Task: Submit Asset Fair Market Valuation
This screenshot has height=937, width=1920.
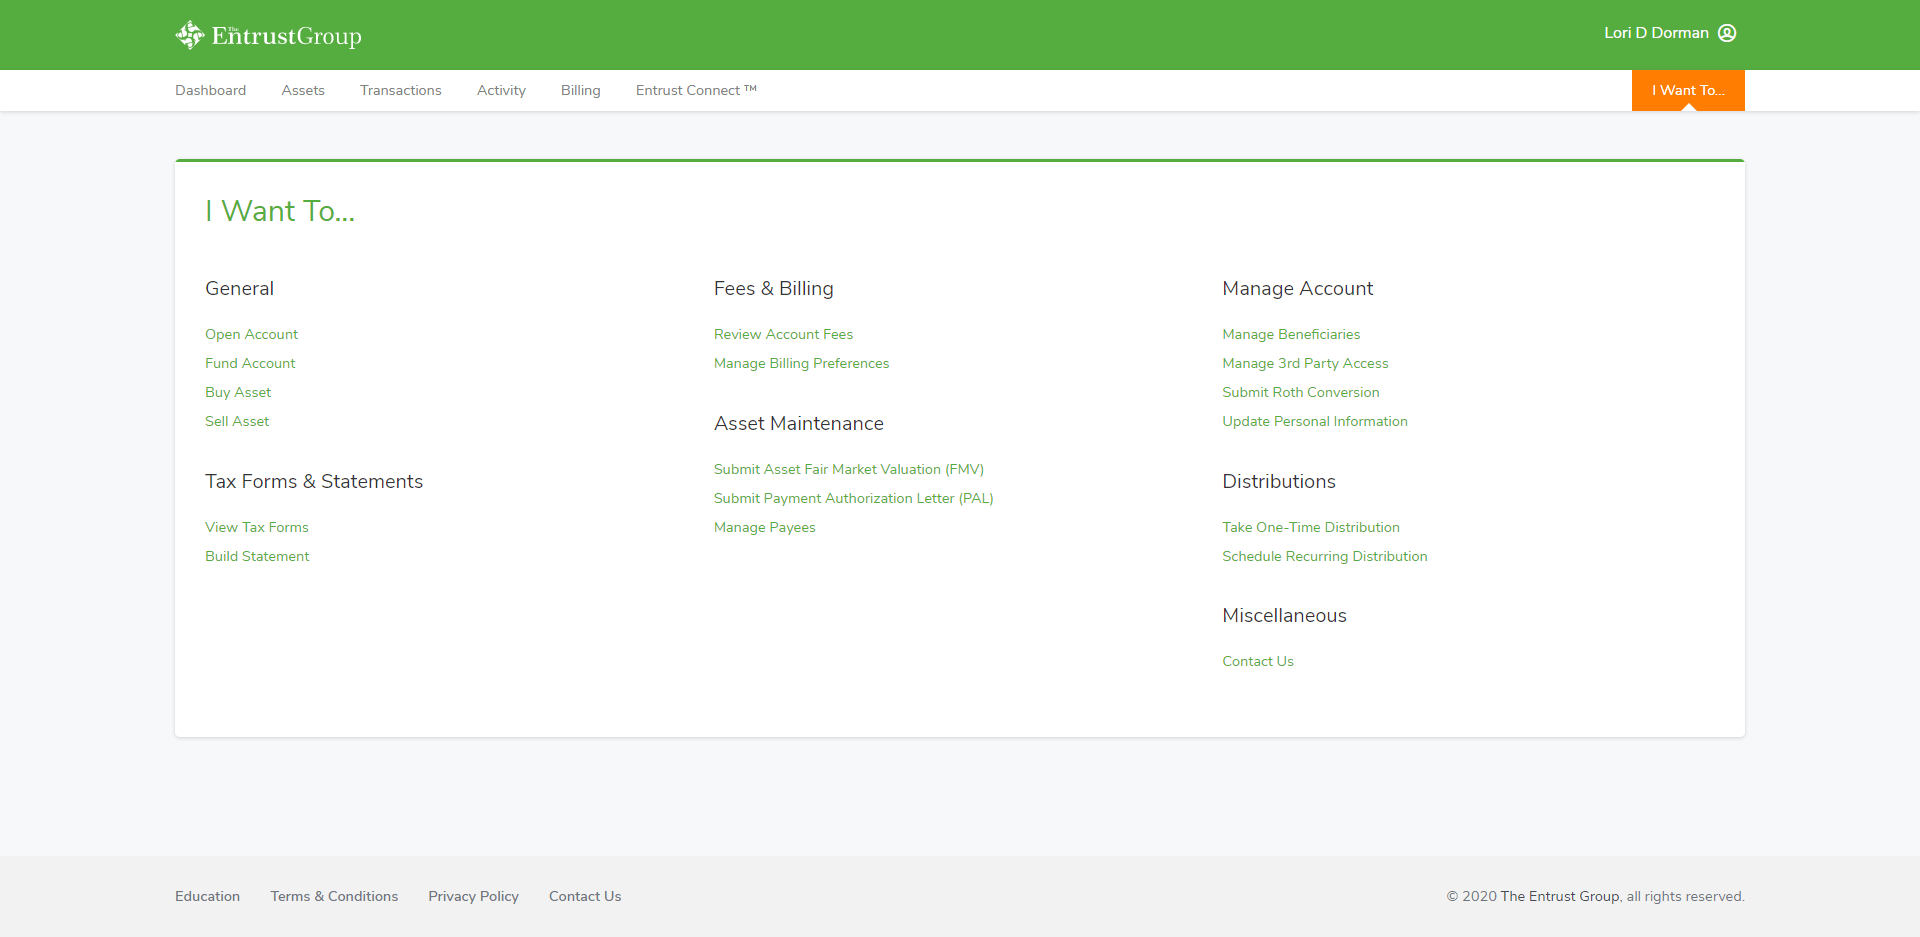Action: tap(848, 469)
